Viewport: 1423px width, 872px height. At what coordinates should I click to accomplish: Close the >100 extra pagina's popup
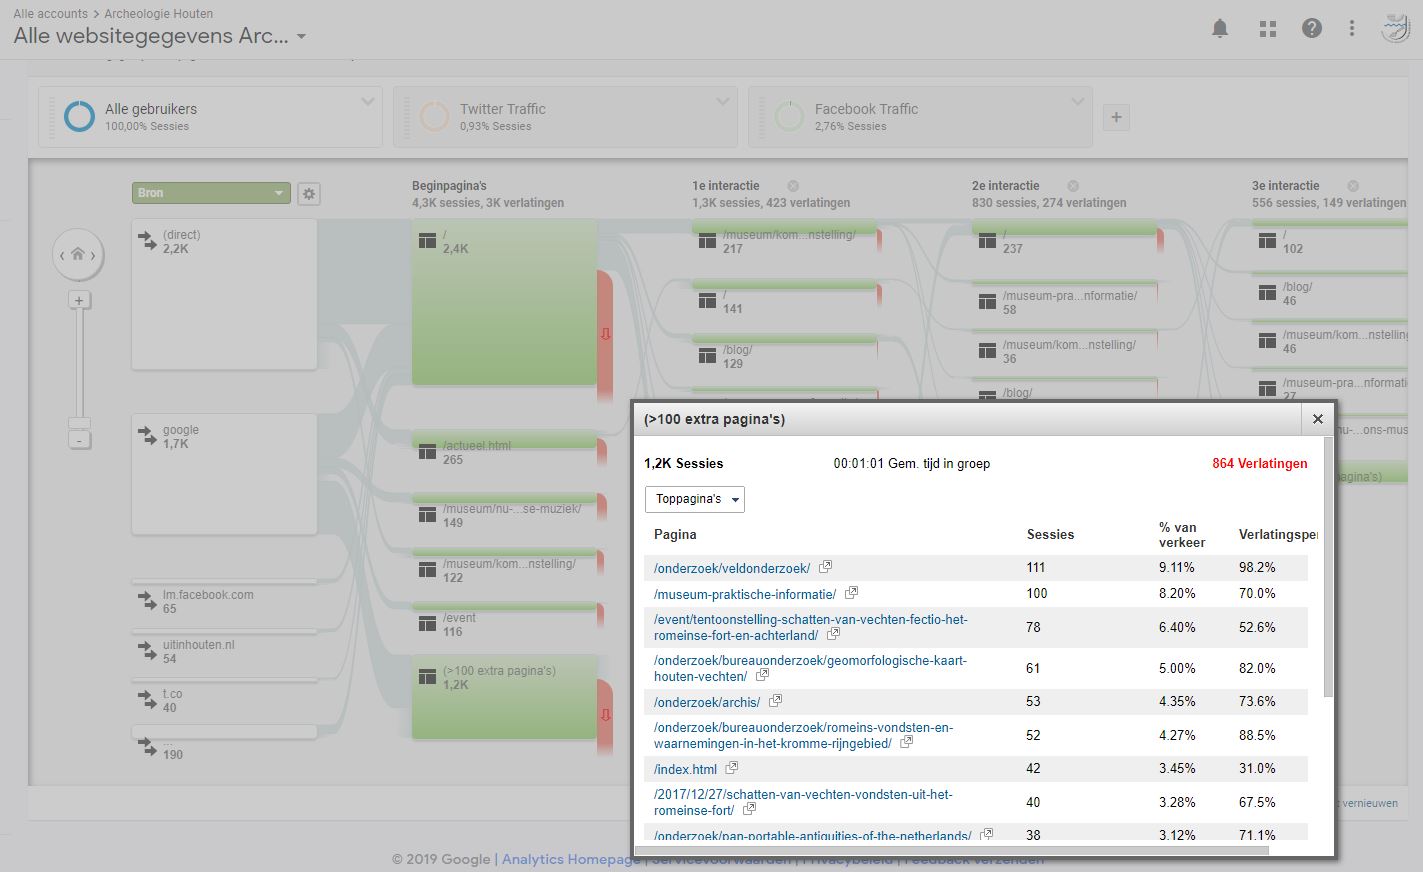coord(1317,419)
